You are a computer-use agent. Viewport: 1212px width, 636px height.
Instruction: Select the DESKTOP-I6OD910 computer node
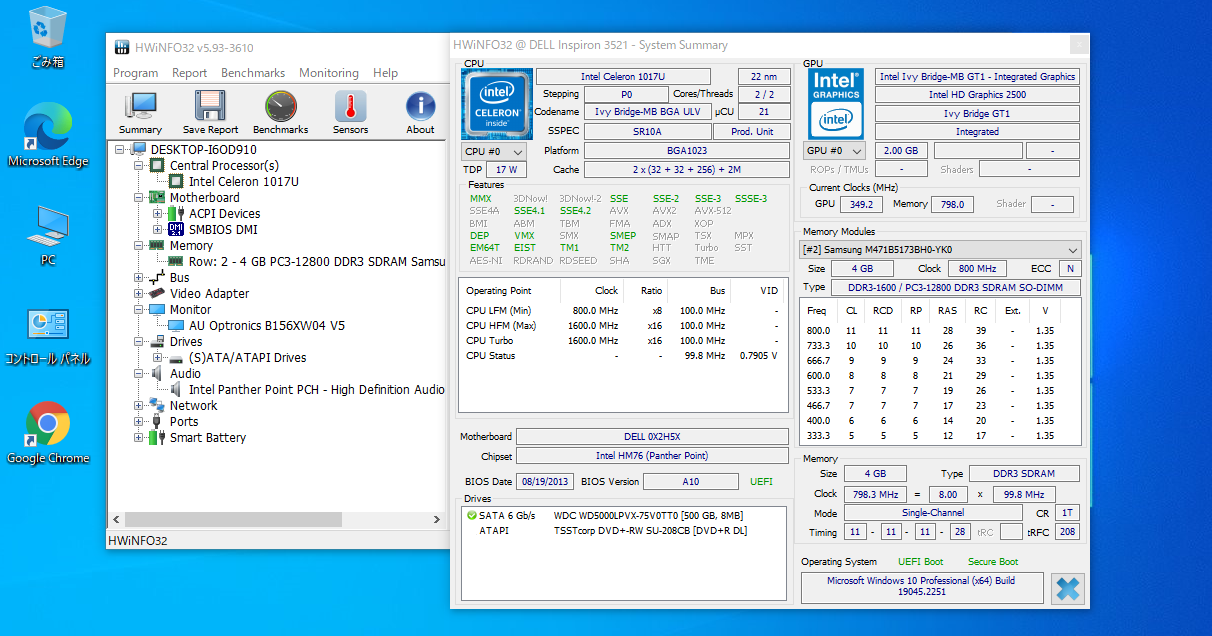[x=204, y=150]
